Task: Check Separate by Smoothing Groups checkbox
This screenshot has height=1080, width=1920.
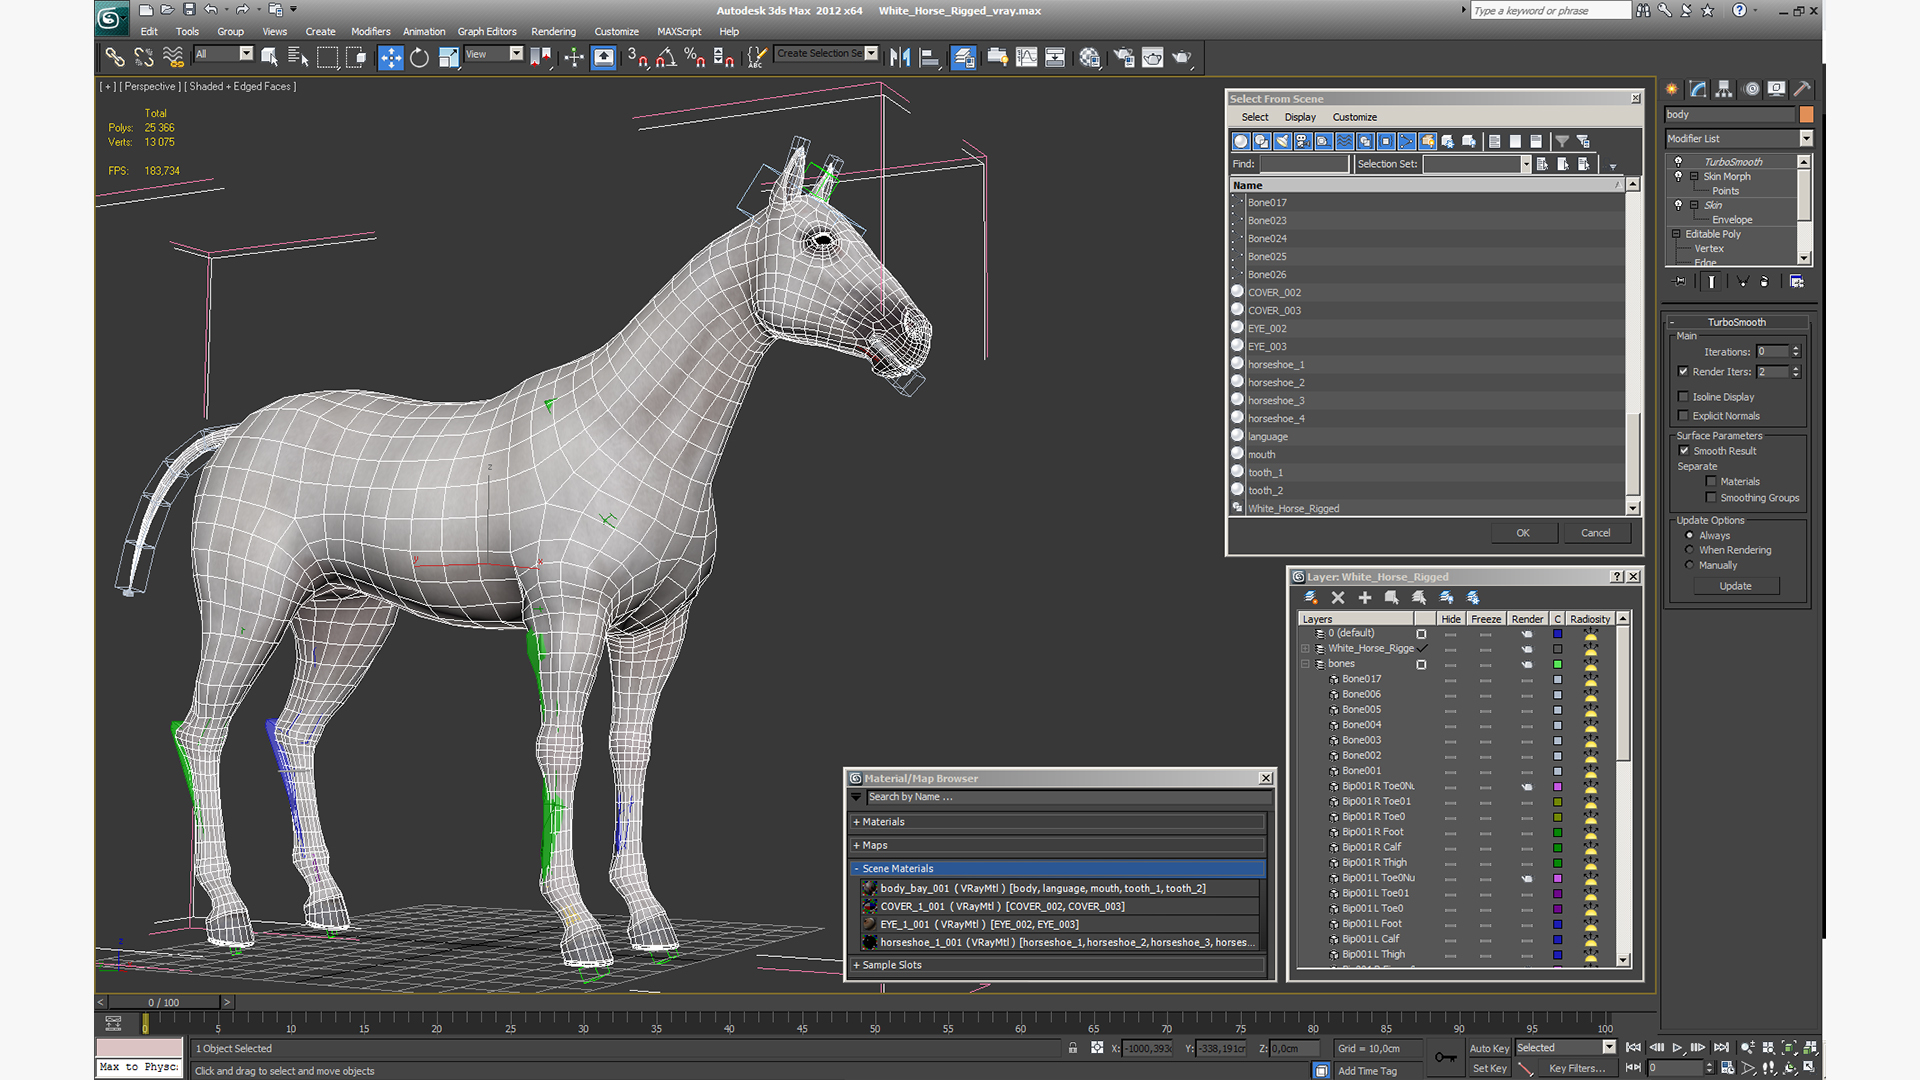Action: coord(1711,497)
